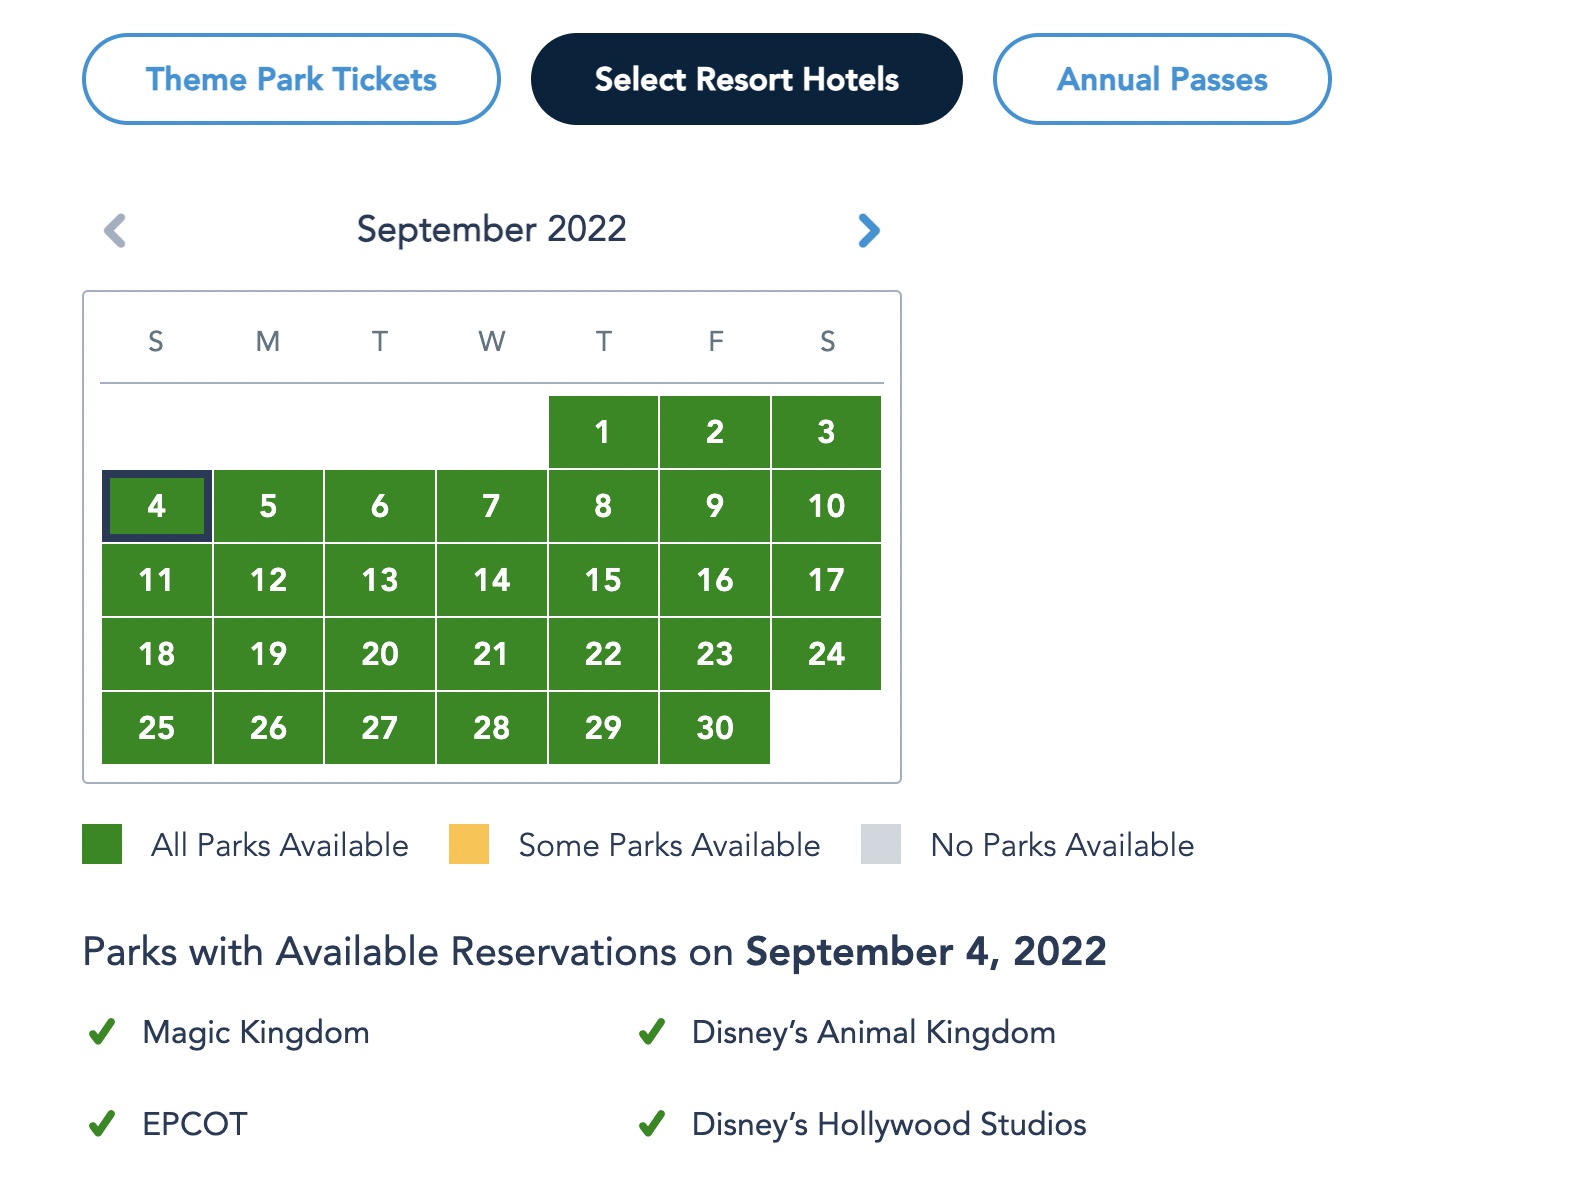Click the Disney's Animal Kingdom checkmark icon
This screenshot has width=1578, height=1192.
(x=652, y=1031)
